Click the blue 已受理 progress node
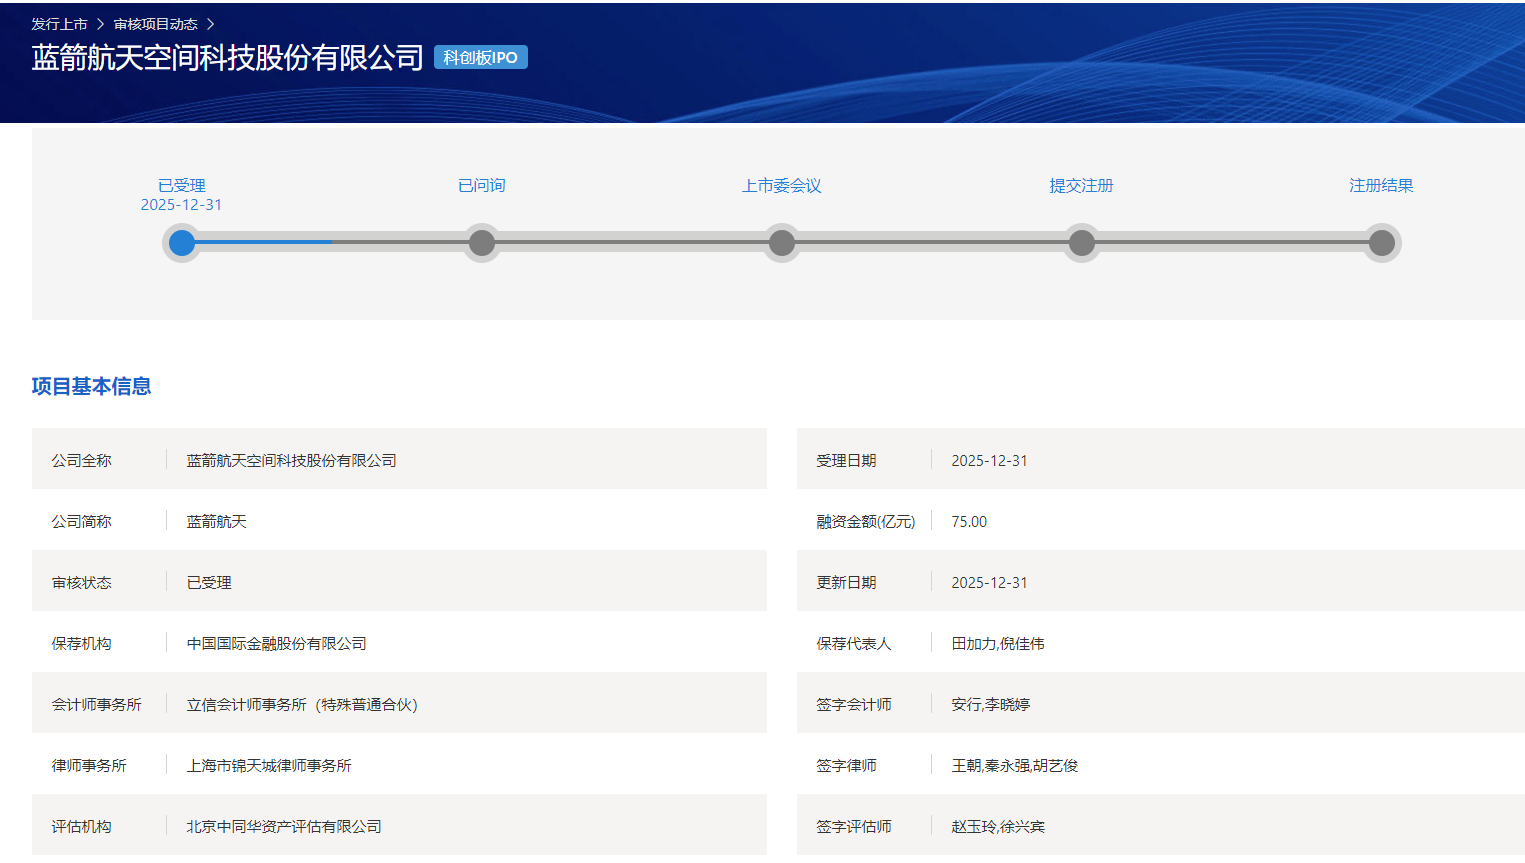The width and height of the screenshot is (1525, 863). 182,243
